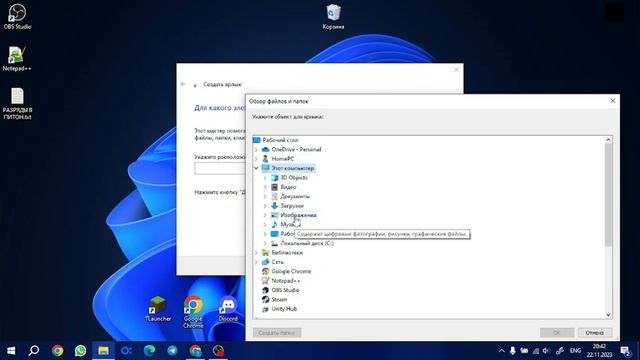Select TLauncher desktop shortcut

click(158, 309)
